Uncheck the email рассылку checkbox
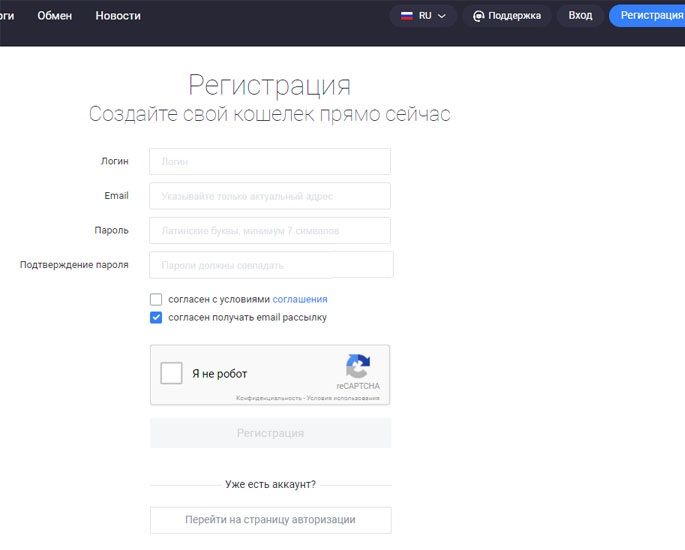This screenshot has height=550, width=685. (x=156, y=317)
